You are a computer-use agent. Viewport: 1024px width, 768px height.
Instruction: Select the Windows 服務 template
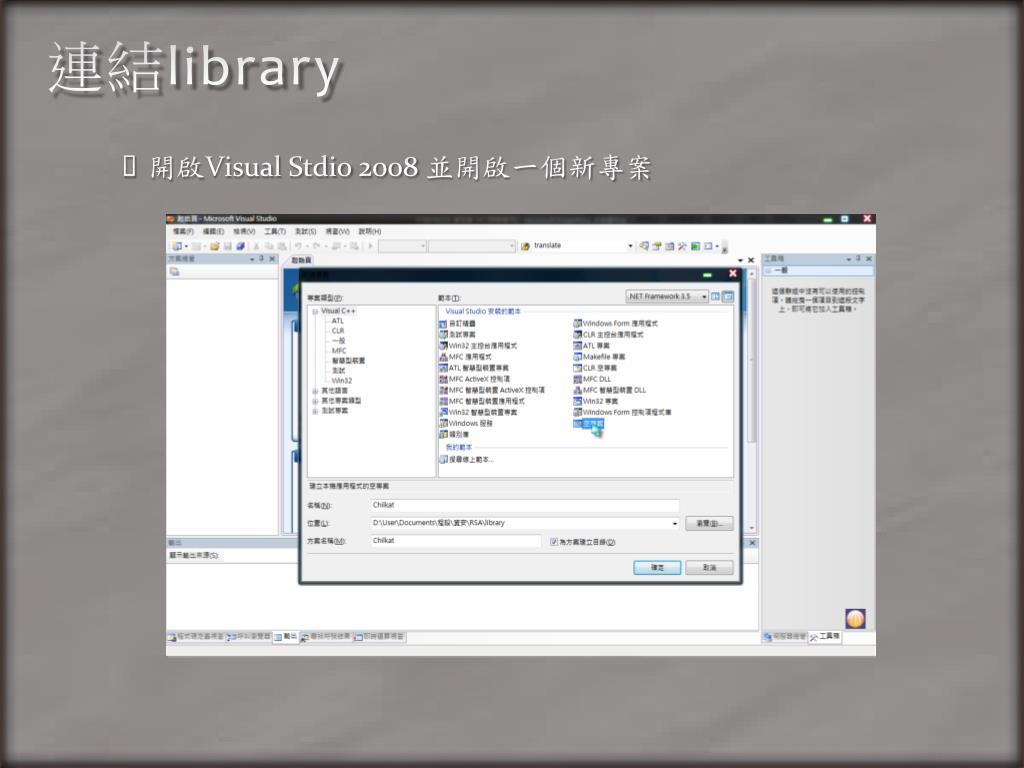click(466, 423)
